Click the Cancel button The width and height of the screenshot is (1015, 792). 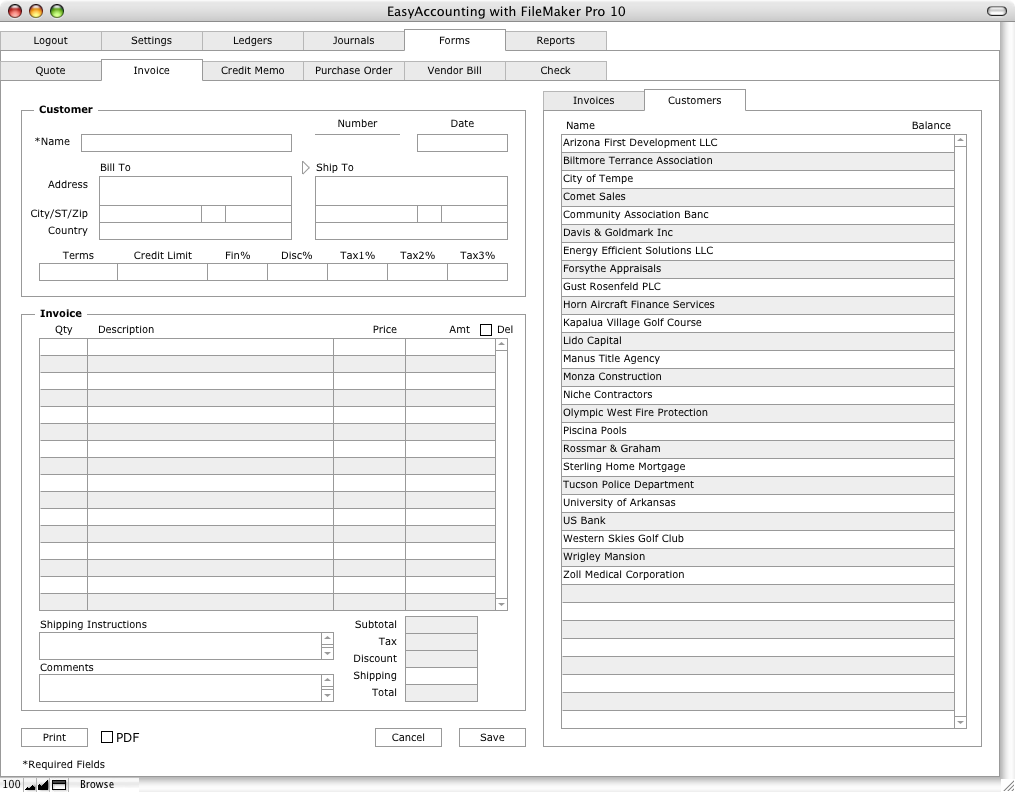click(x=408, y=737)
